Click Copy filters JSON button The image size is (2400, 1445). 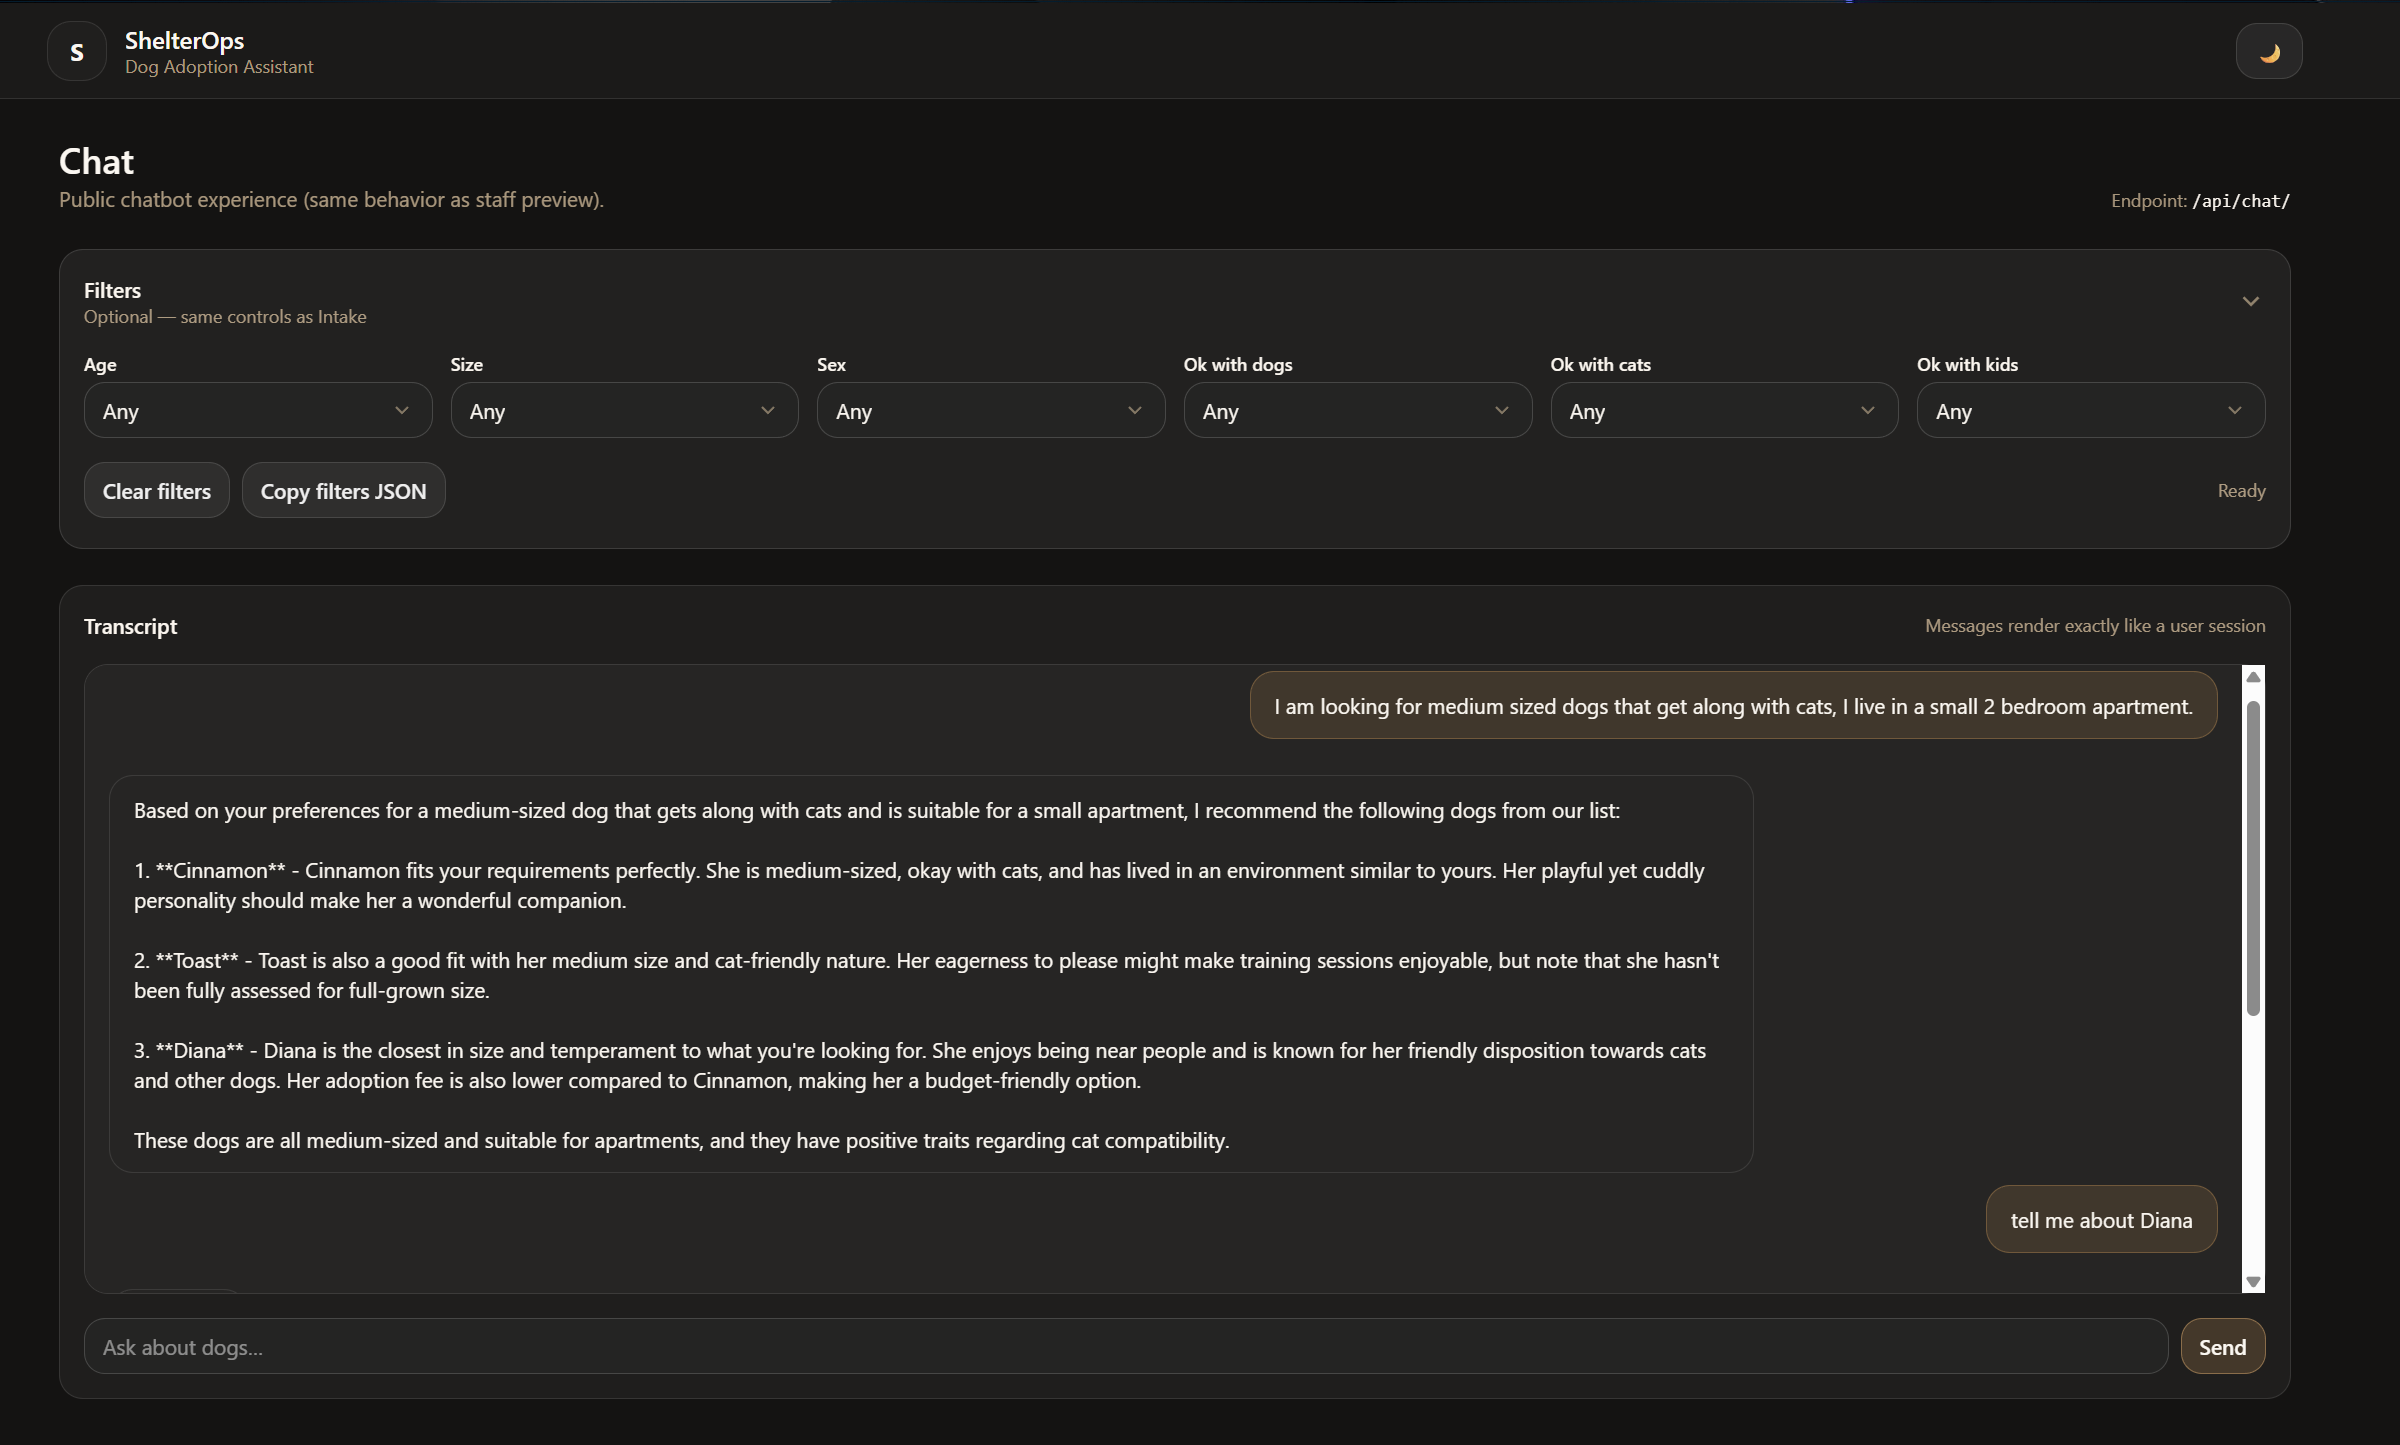pyautogui.click(x=343, y=491)
